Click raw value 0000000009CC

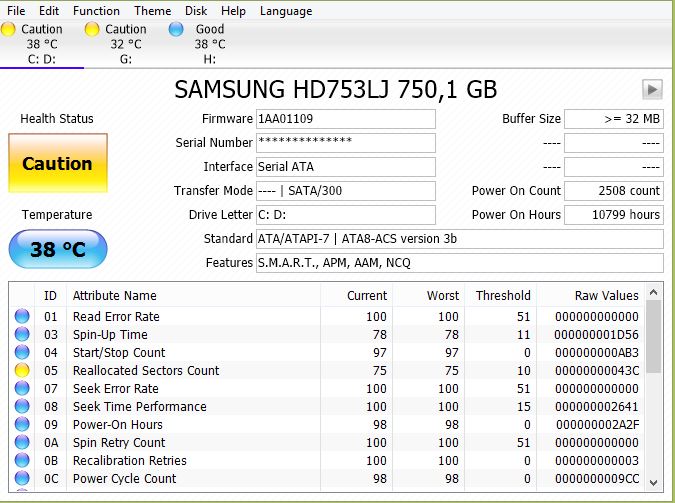(597, 478)
